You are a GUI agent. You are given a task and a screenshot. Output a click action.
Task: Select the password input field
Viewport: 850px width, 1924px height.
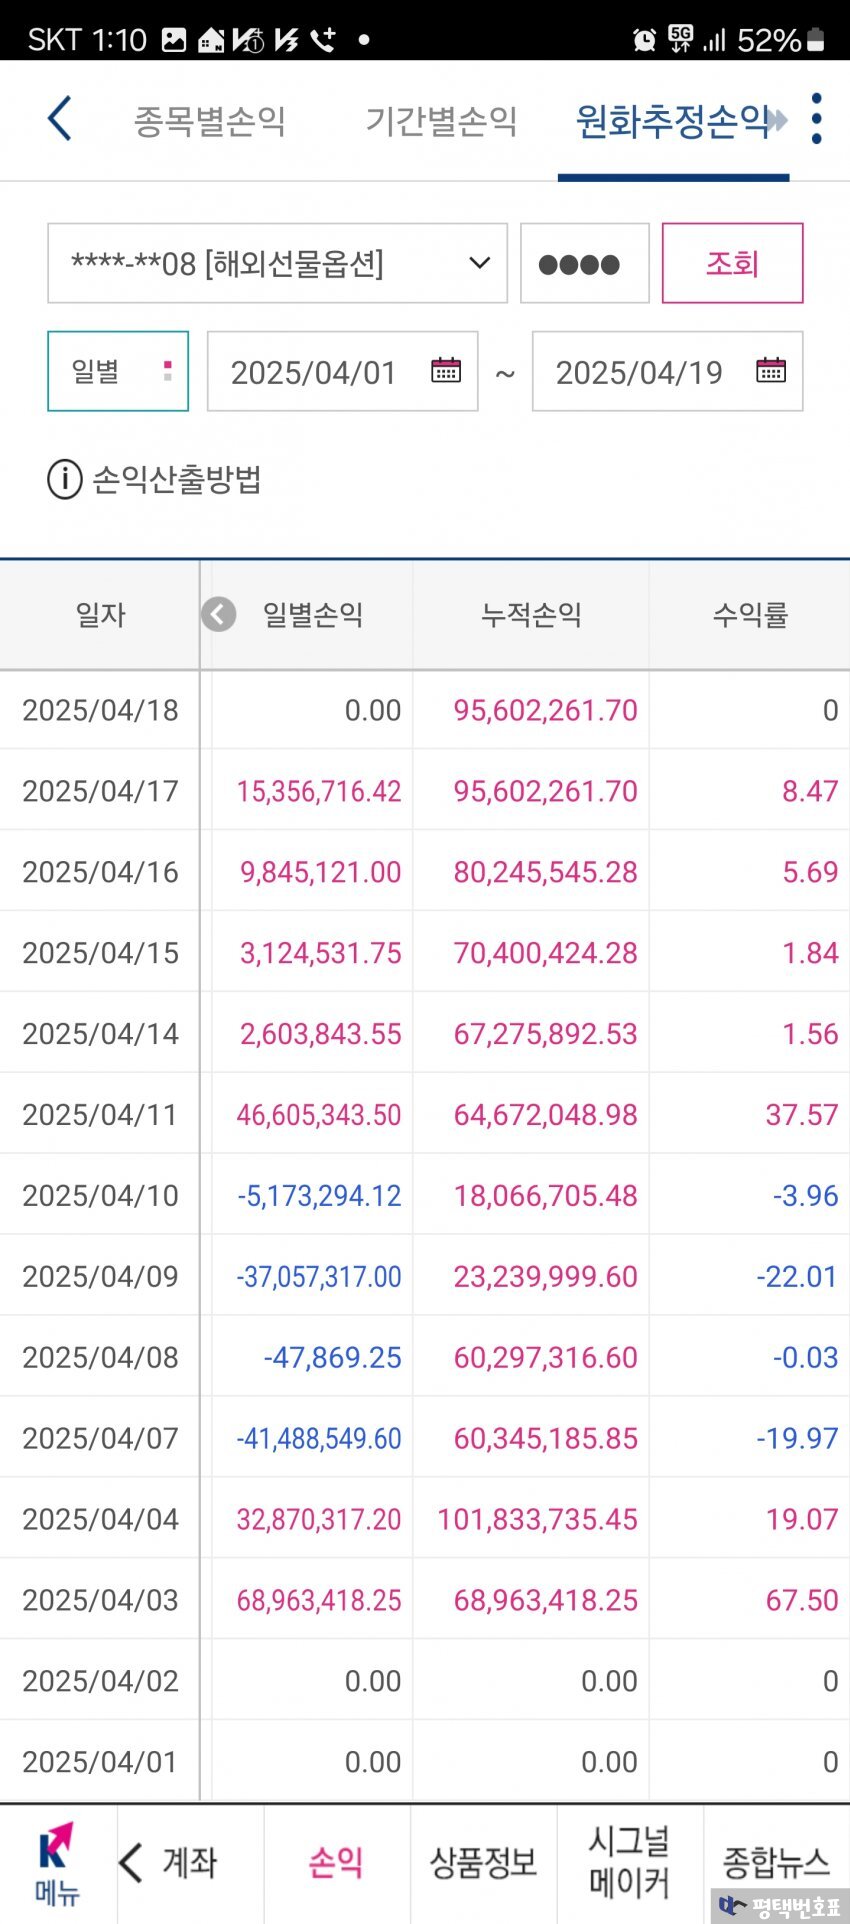[585, 263]
